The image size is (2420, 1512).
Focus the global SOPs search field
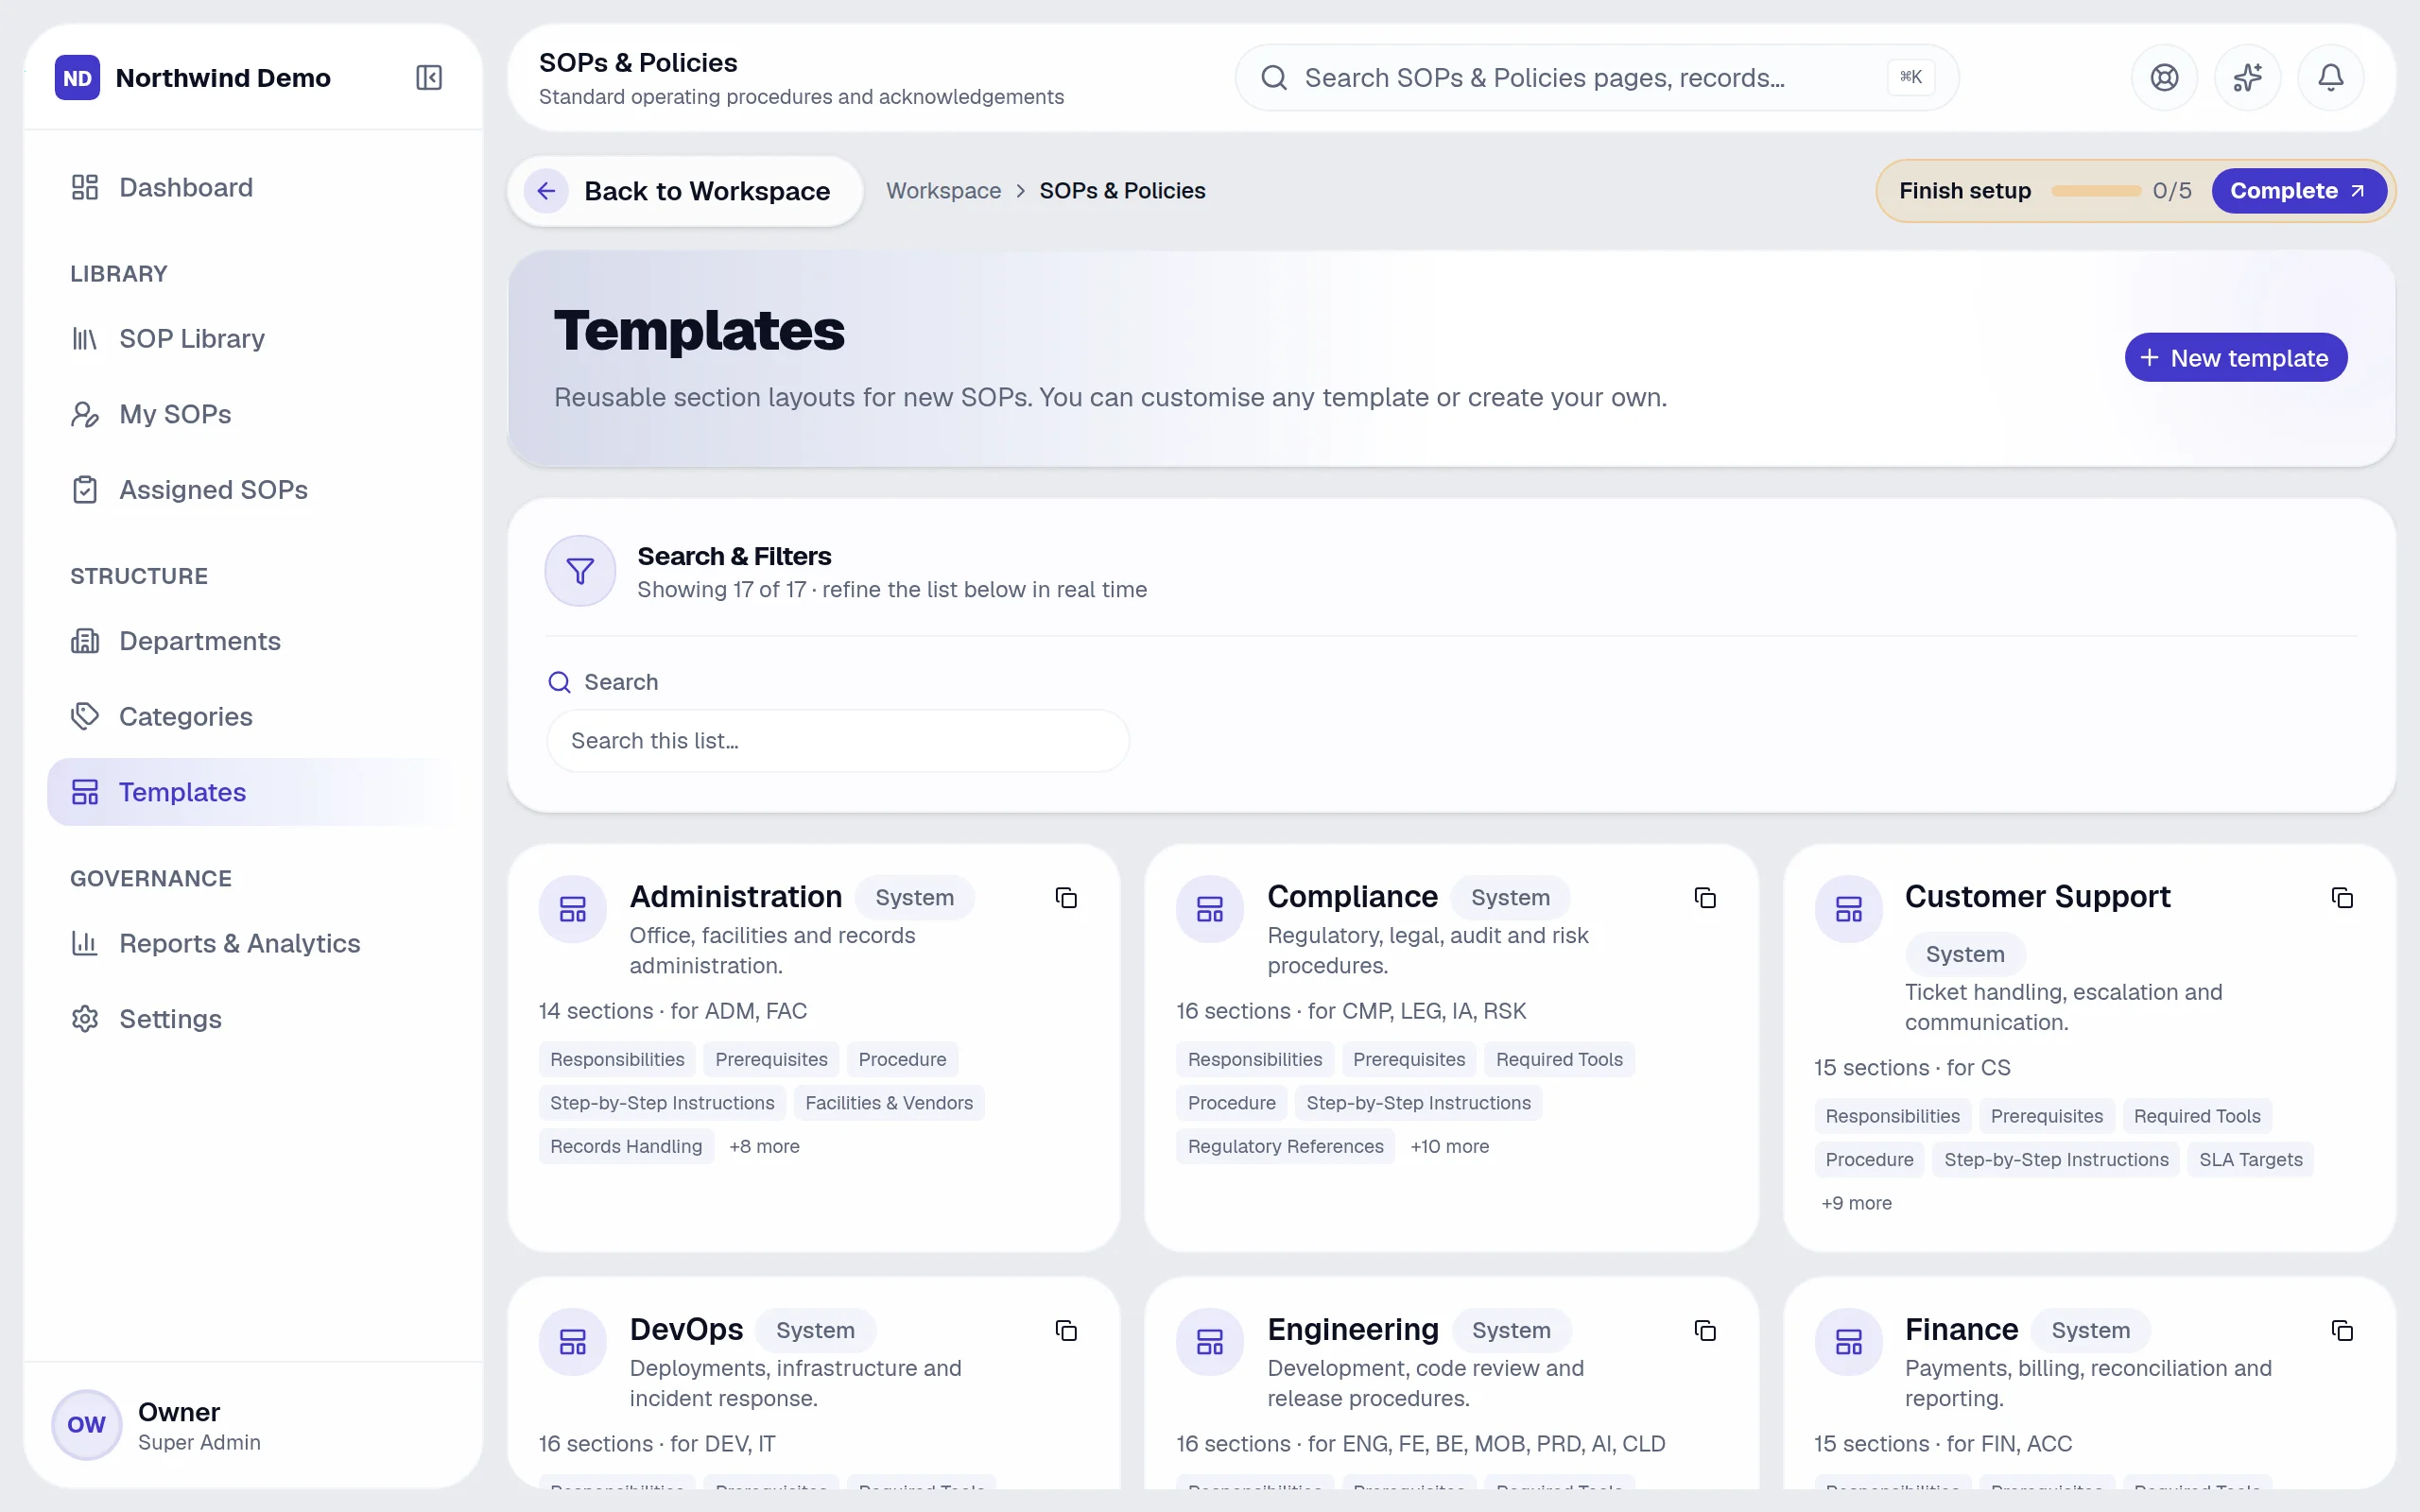coord(1597,78)
